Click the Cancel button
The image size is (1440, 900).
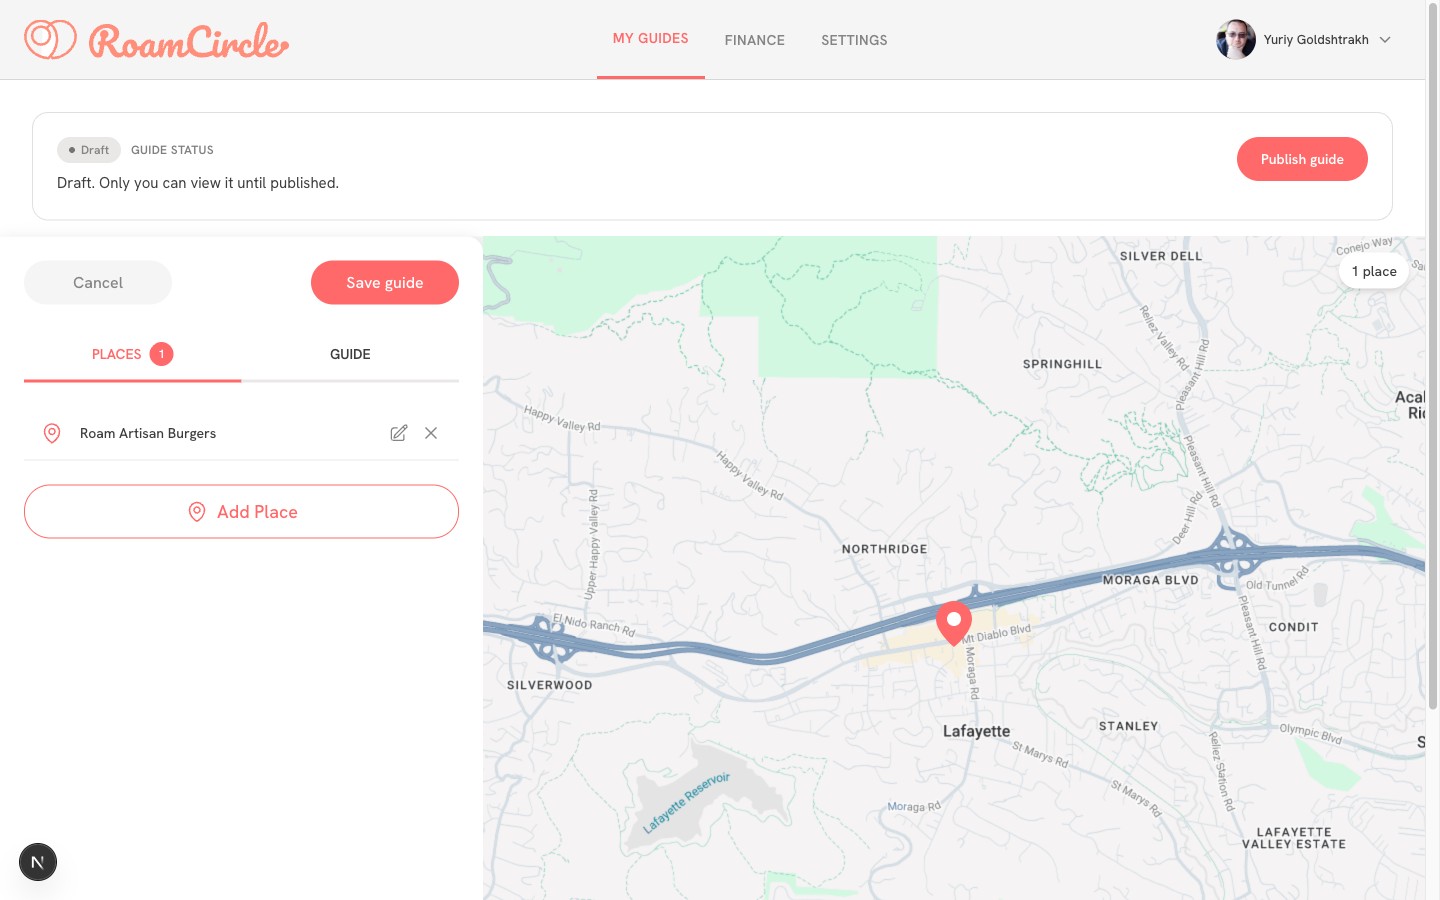pos(98,283)
